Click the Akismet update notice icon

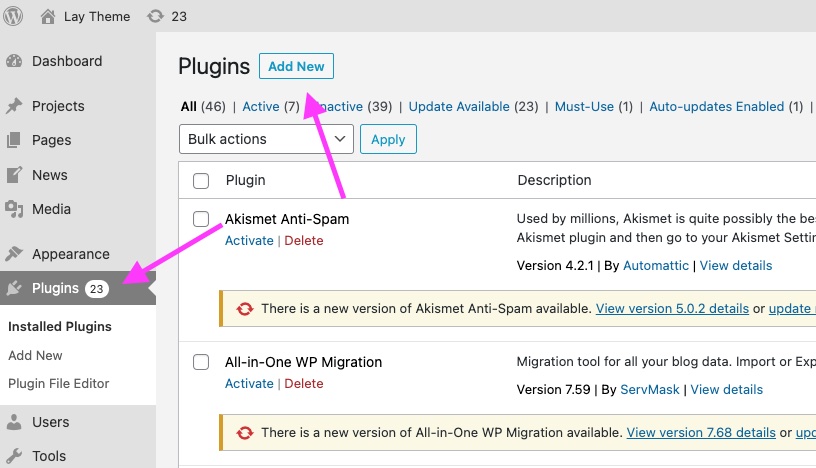(x=245, y=309)
